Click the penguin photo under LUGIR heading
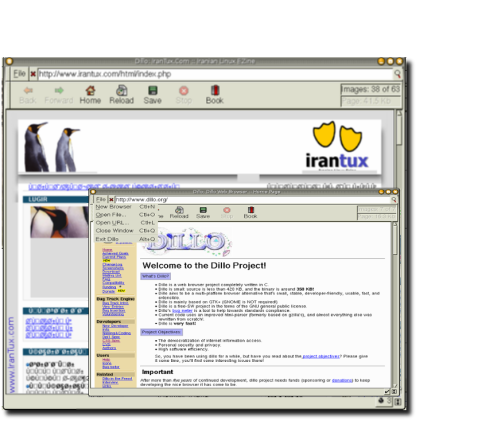Screen dimensions: 482x421 click(59, 222)
